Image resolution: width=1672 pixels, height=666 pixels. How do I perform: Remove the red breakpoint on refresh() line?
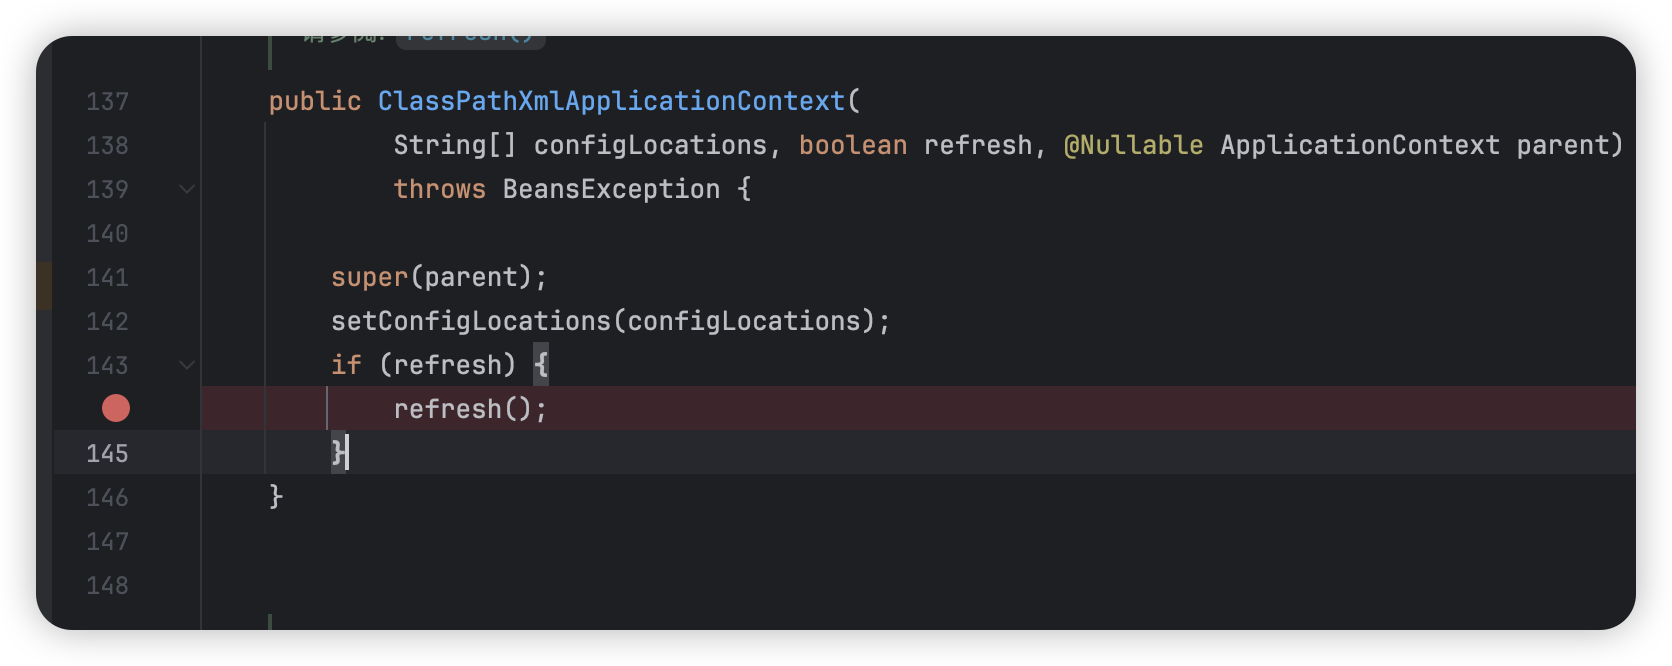tap(116, 408)
